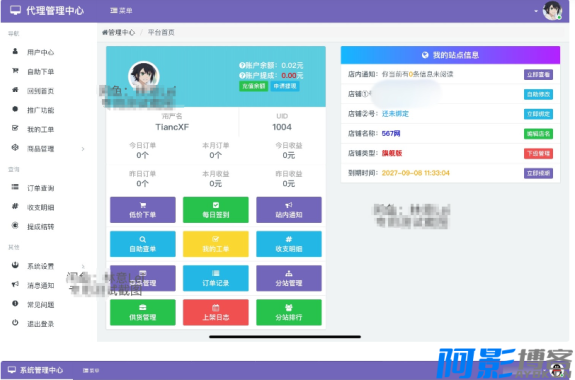Image resolution: width=575 pixels, height=380 pixels.
Task: Click the 旗舰版 store type text
Action: [x=392, y=153]
